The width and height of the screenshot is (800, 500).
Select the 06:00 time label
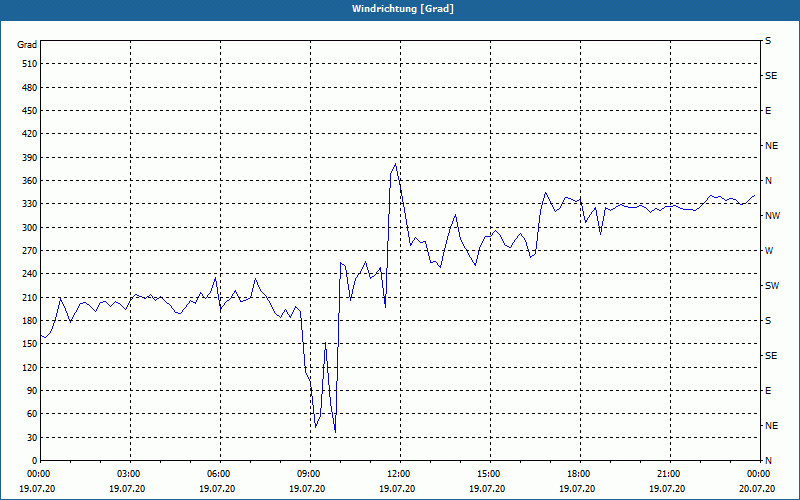(x=220, y=474)
